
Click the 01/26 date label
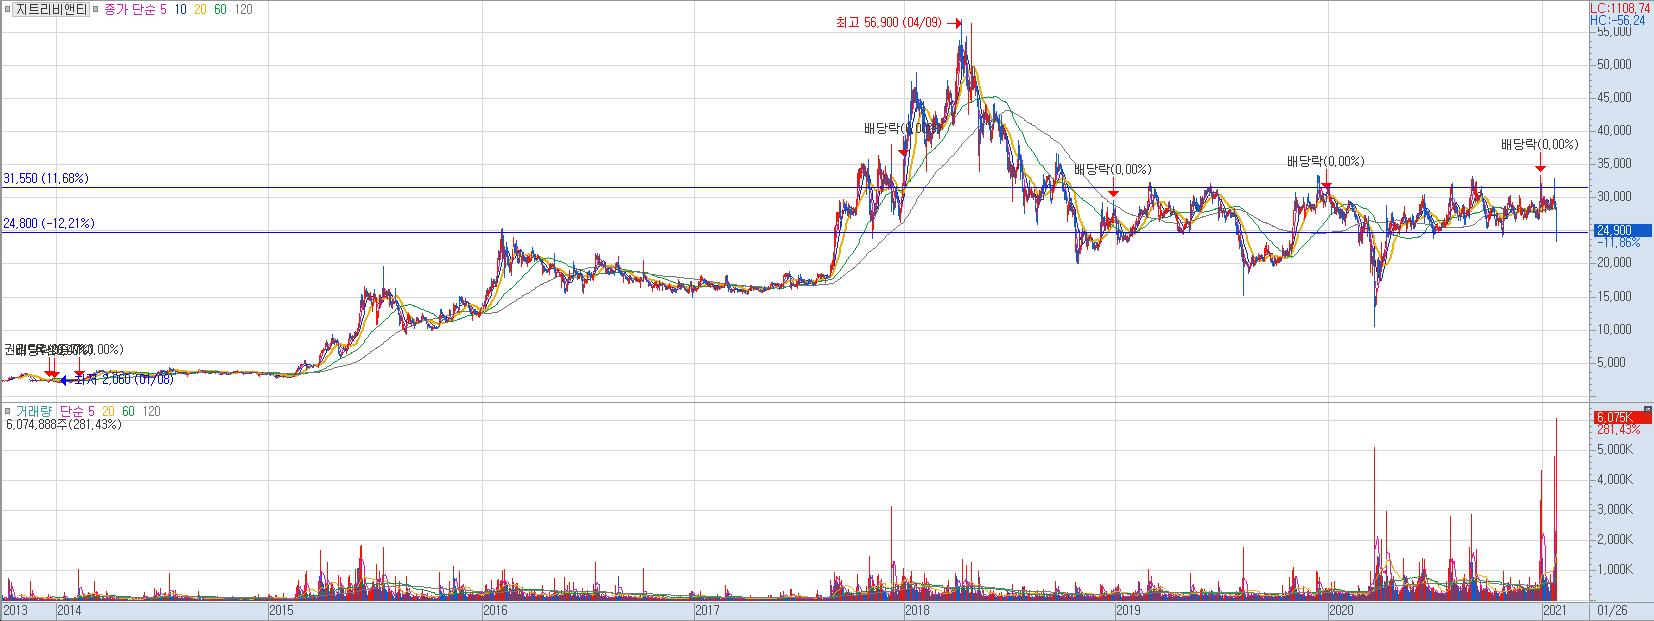click(x=1611, y=609)
